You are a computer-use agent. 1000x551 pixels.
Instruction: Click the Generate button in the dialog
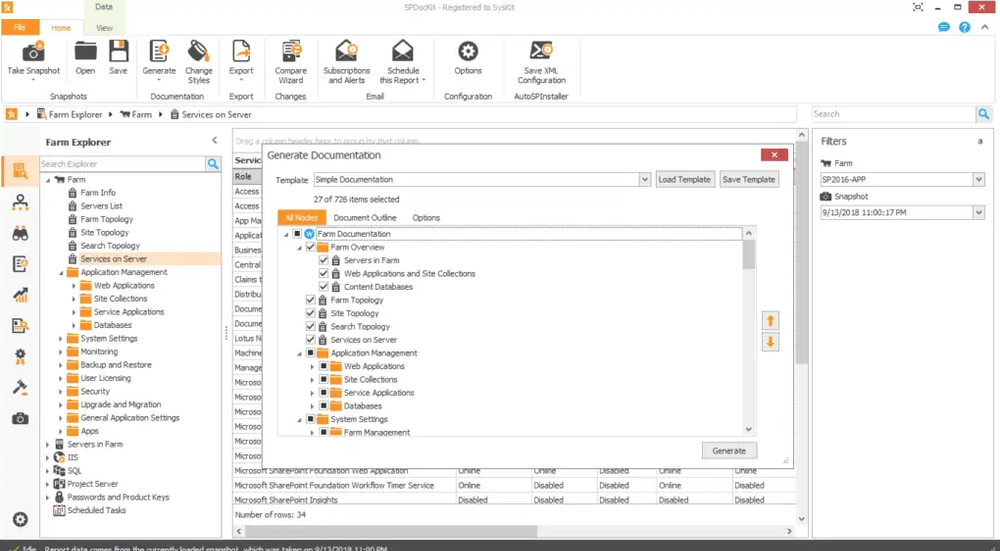point(729,450)
